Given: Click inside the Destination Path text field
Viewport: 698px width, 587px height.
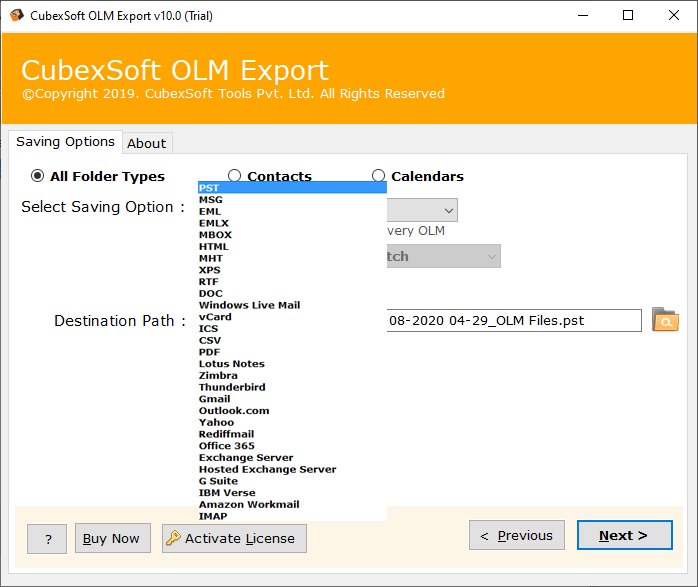Looking at the screenshot, I should [x=513, y=321].
